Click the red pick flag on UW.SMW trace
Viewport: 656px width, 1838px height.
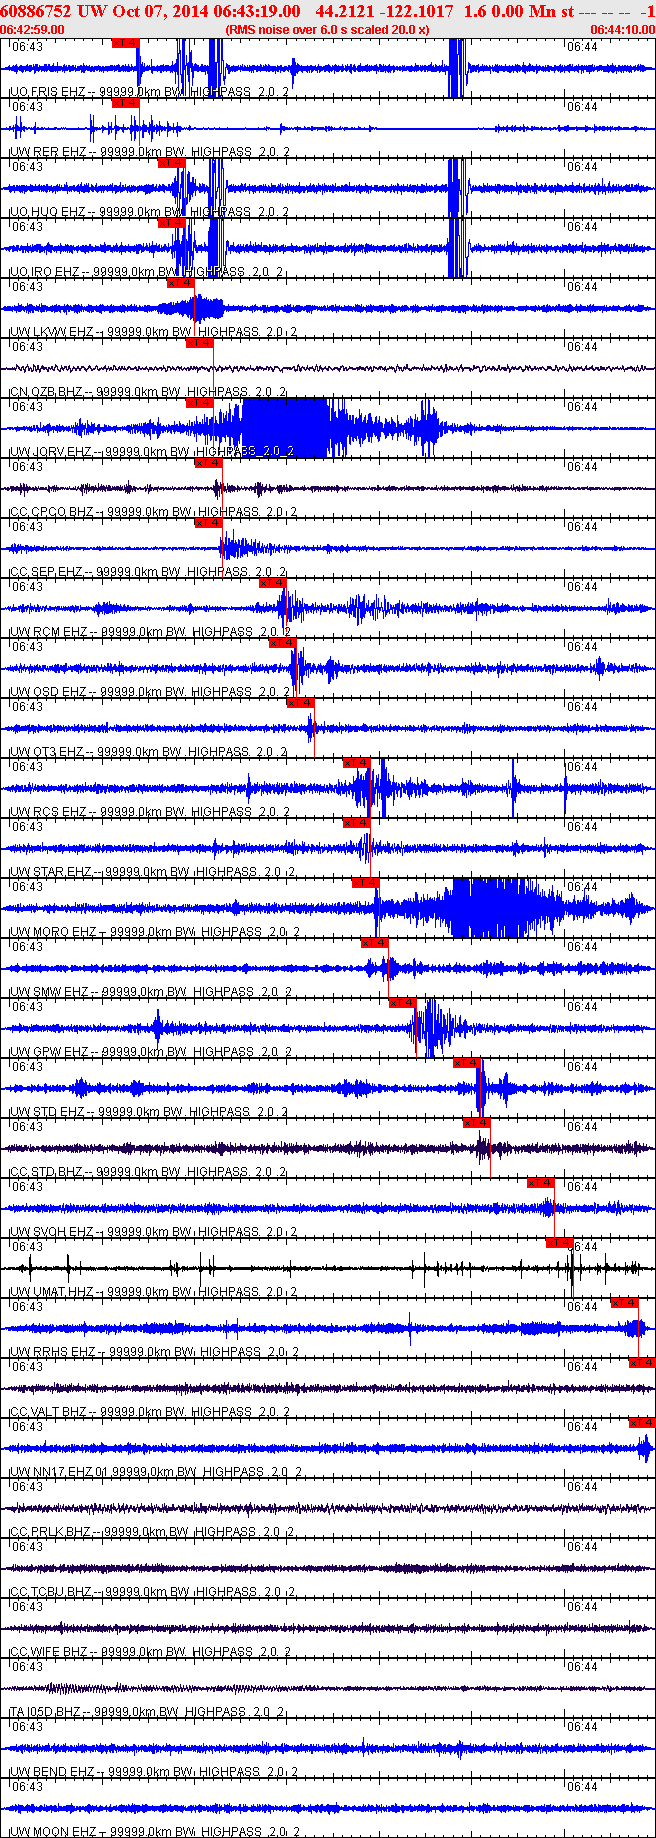coord(374,943)
